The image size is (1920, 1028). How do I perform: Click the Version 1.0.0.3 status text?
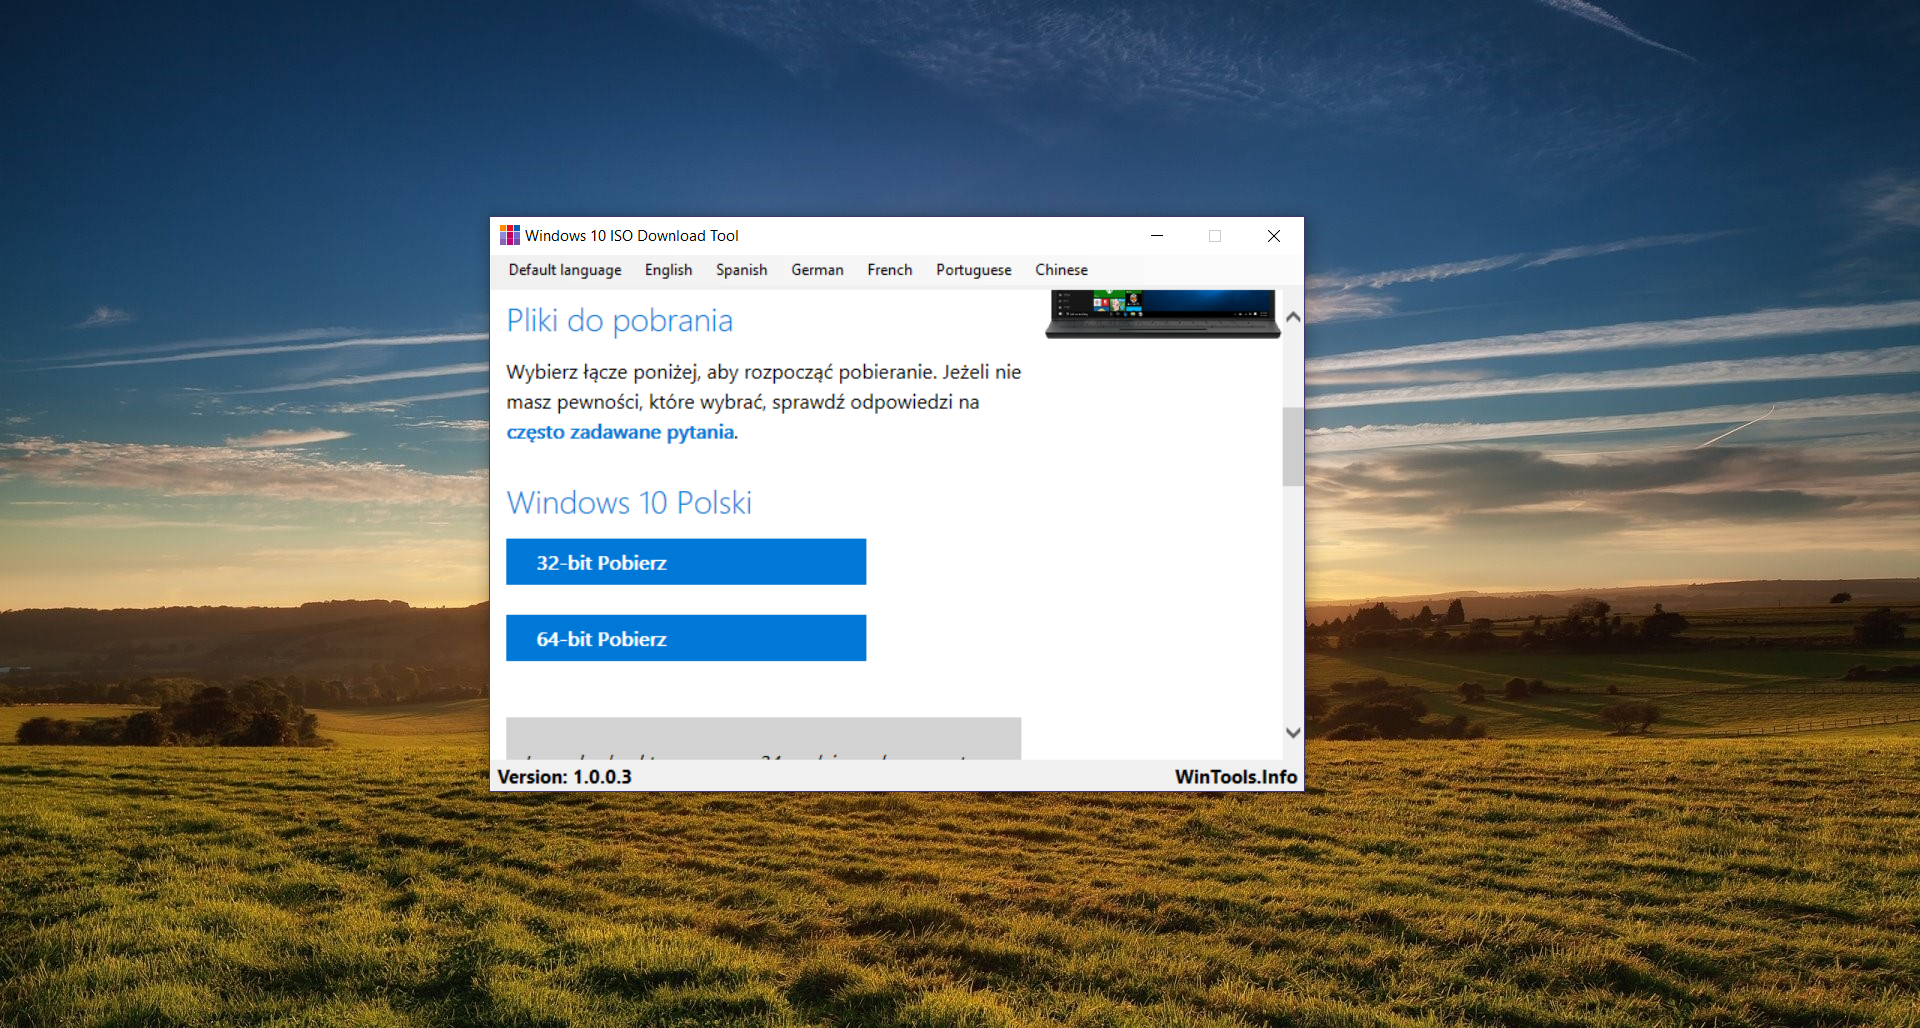point(564,777)
